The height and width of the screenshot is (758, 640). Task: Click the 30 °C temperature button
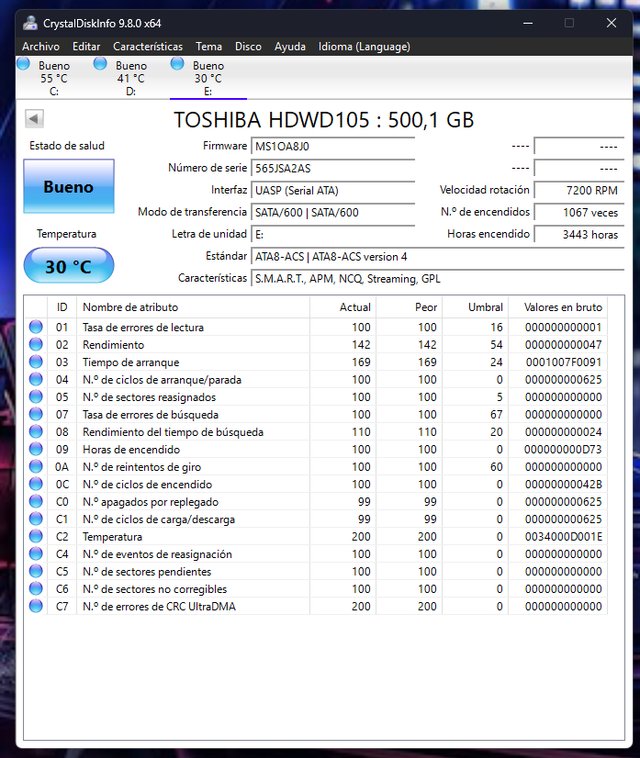(69, 265)
